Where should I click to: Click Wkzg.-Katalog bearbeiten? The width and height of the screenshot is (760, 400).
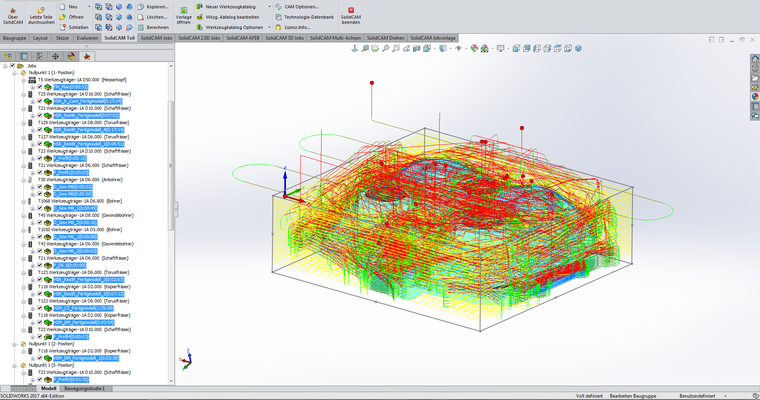(228, 17)
